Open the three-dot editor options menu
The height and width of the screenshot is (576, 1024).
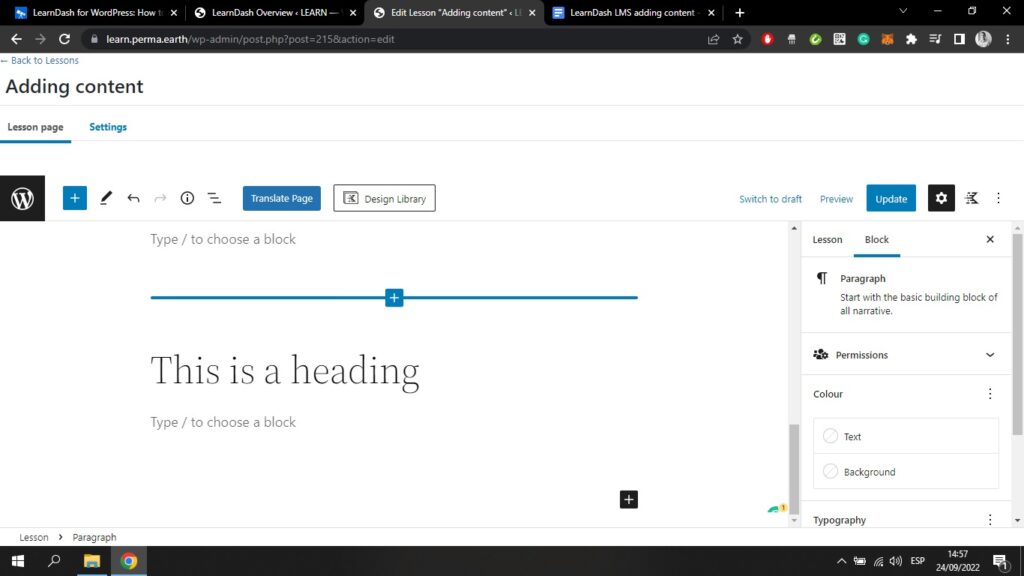(x=998, y=198)
